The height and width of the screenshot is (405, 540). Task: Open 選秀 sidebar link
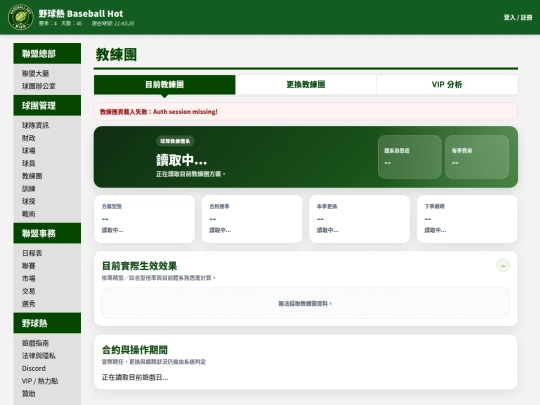(x=29, y=304)
